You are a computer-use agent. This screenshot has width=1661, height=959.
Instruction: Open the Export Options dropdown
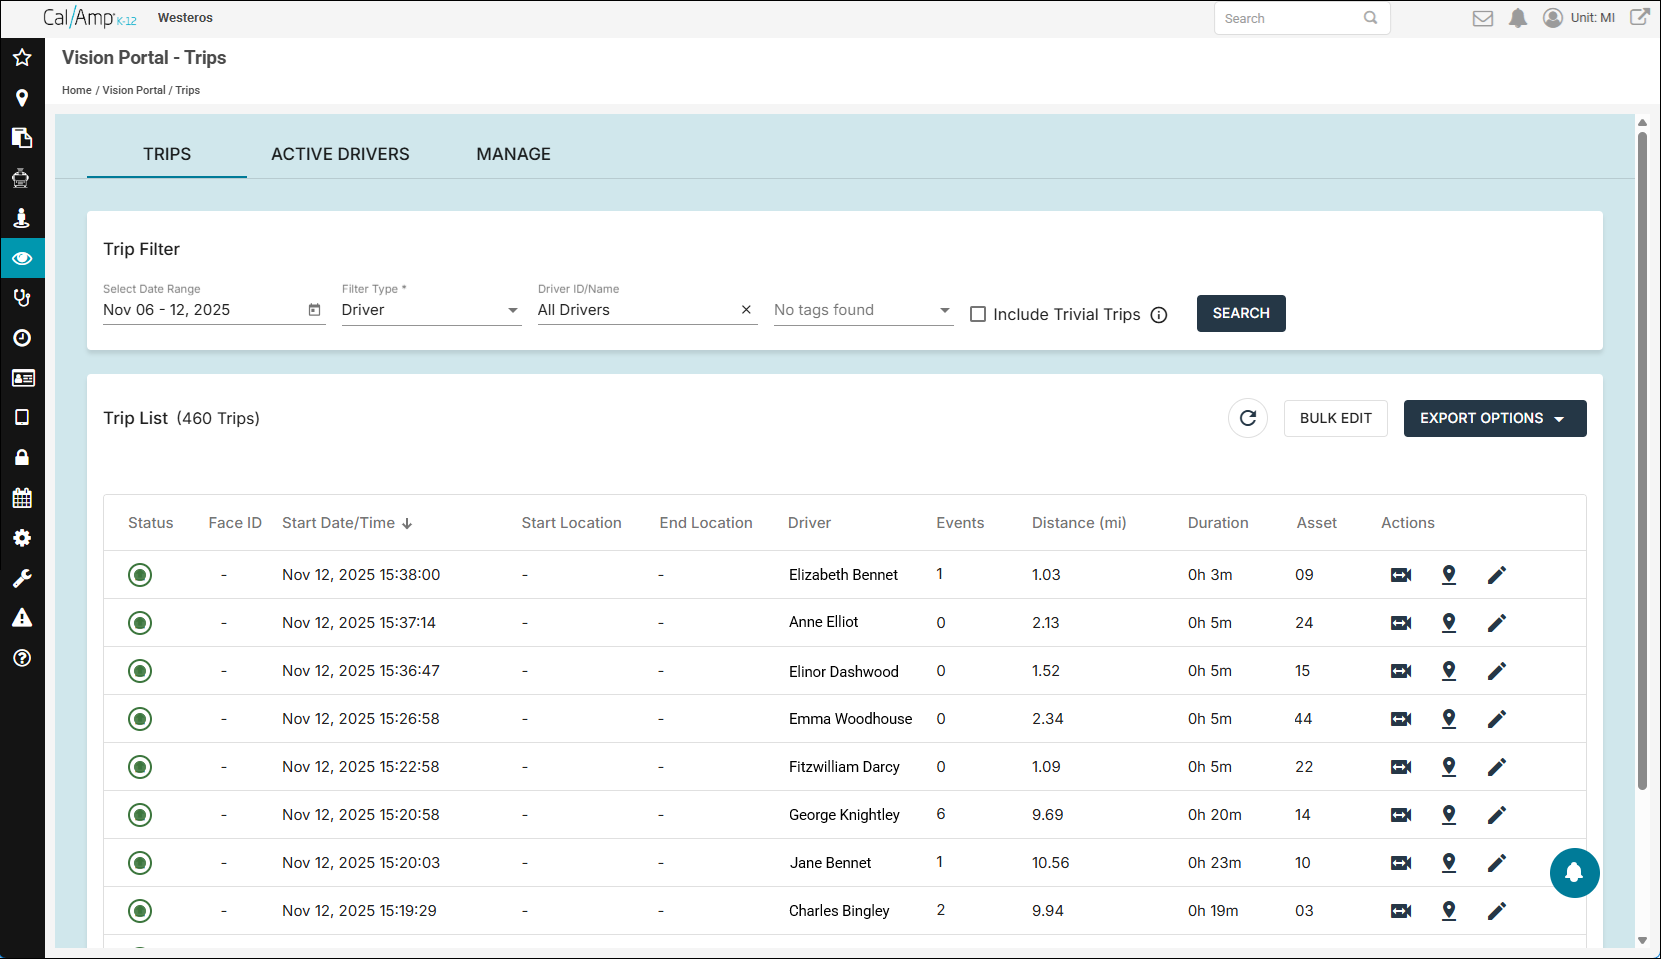pyautogui.click(x=1495, y=418)
